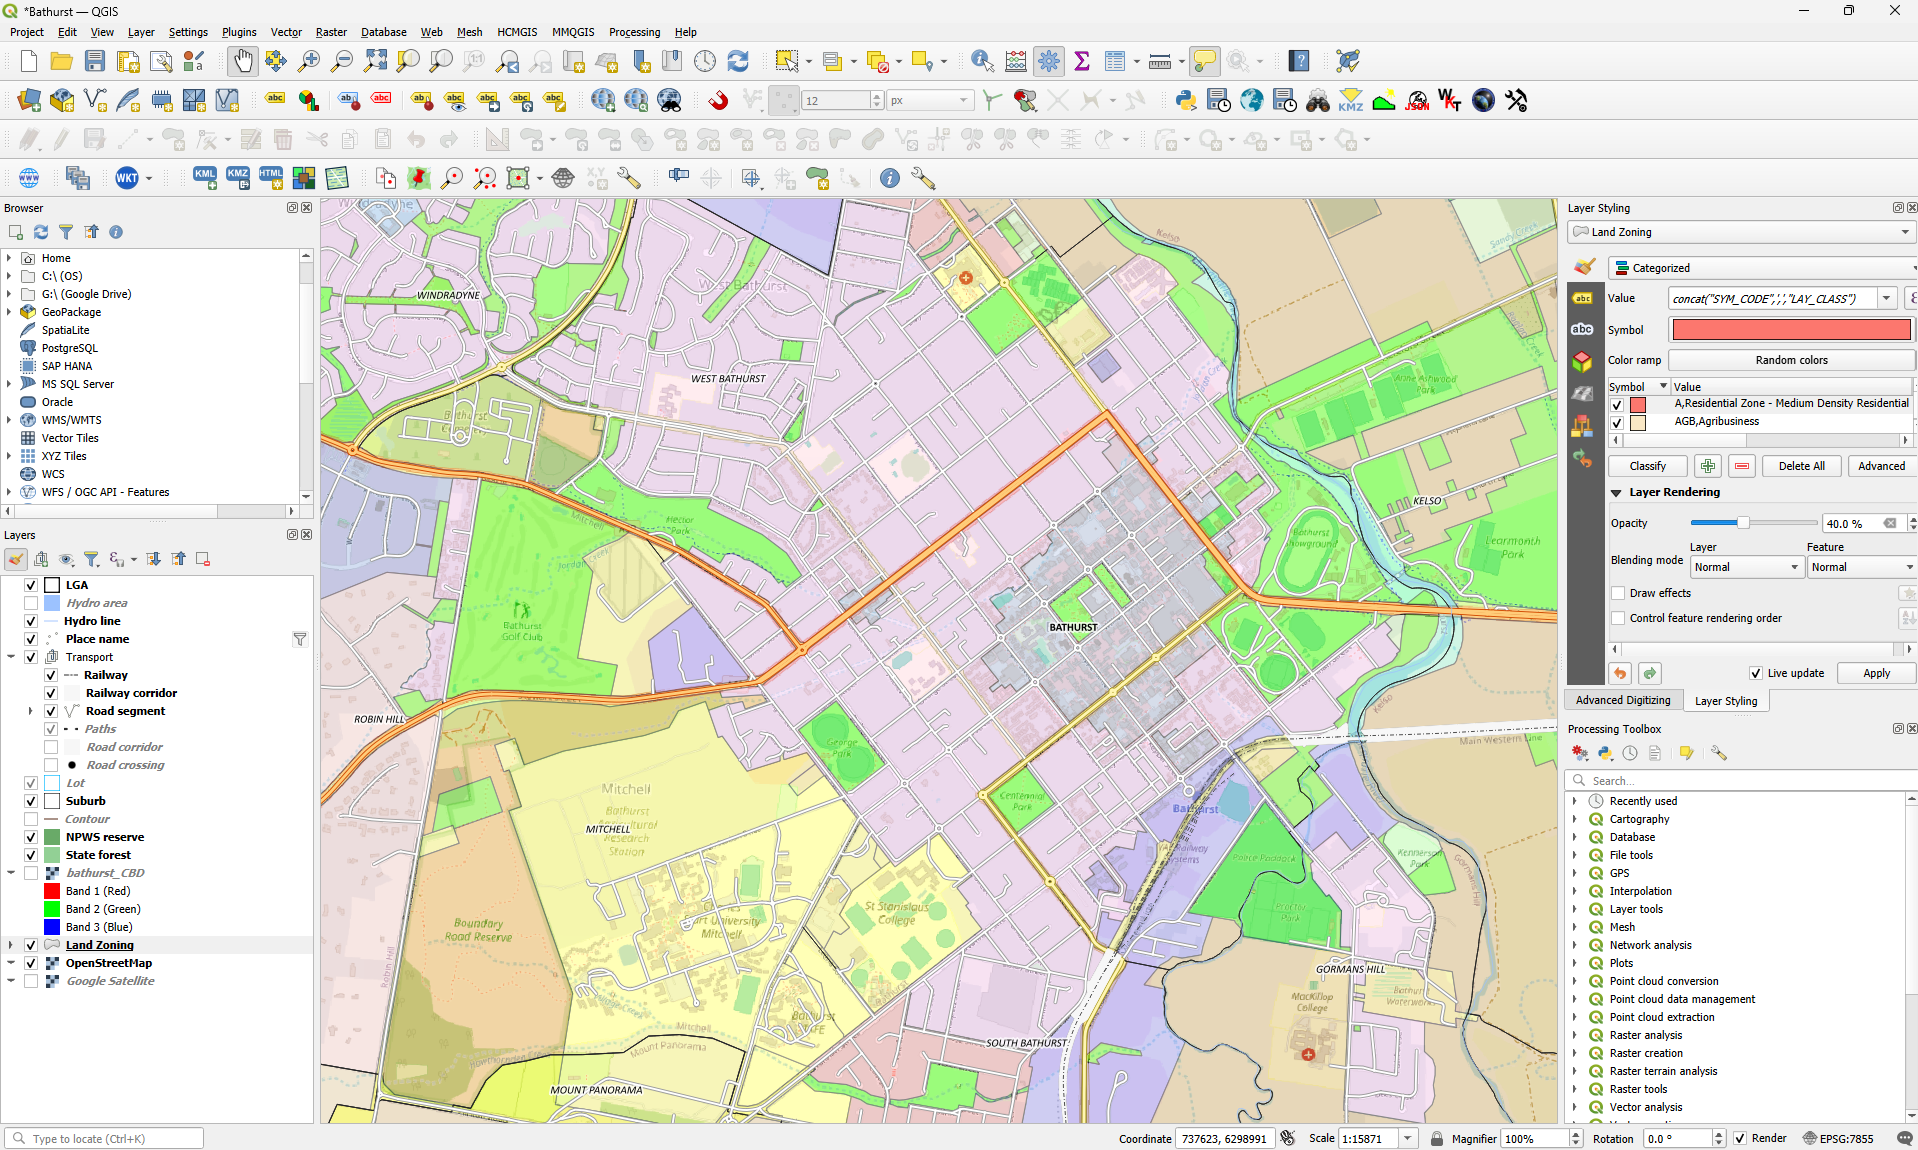Open the red symbol color swatch
Screen dimensions: 1918x1150
1788,329
